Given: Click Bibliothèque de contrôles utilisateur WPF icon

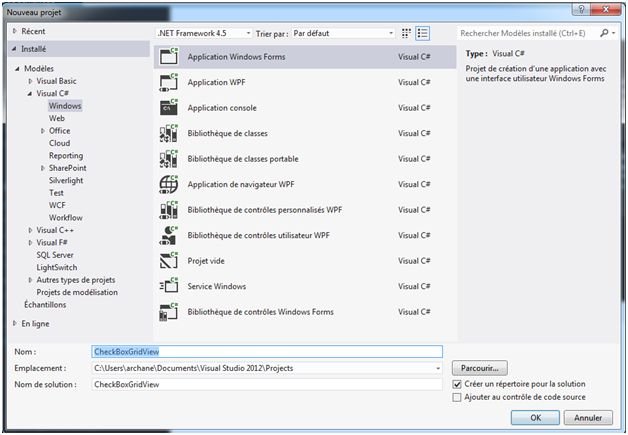Looking at the screenshot, I should click(x=169, y=235).
